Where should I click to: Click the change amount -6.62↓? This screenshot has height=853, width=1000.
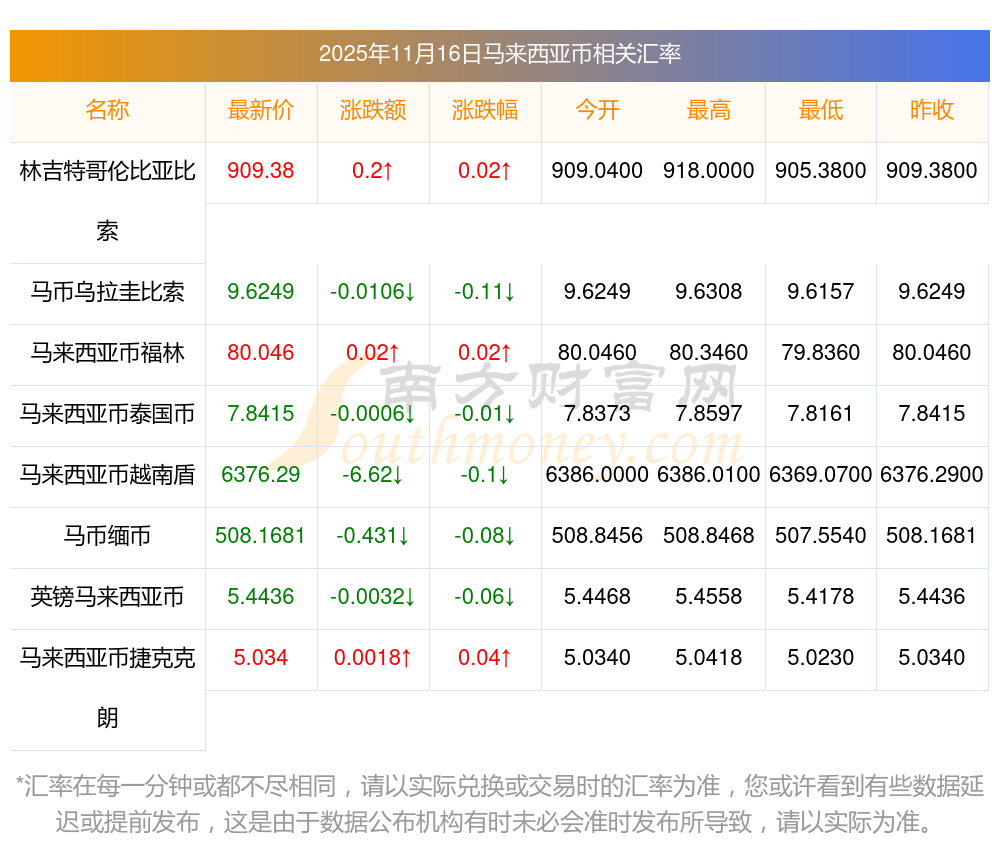(373, 475)
